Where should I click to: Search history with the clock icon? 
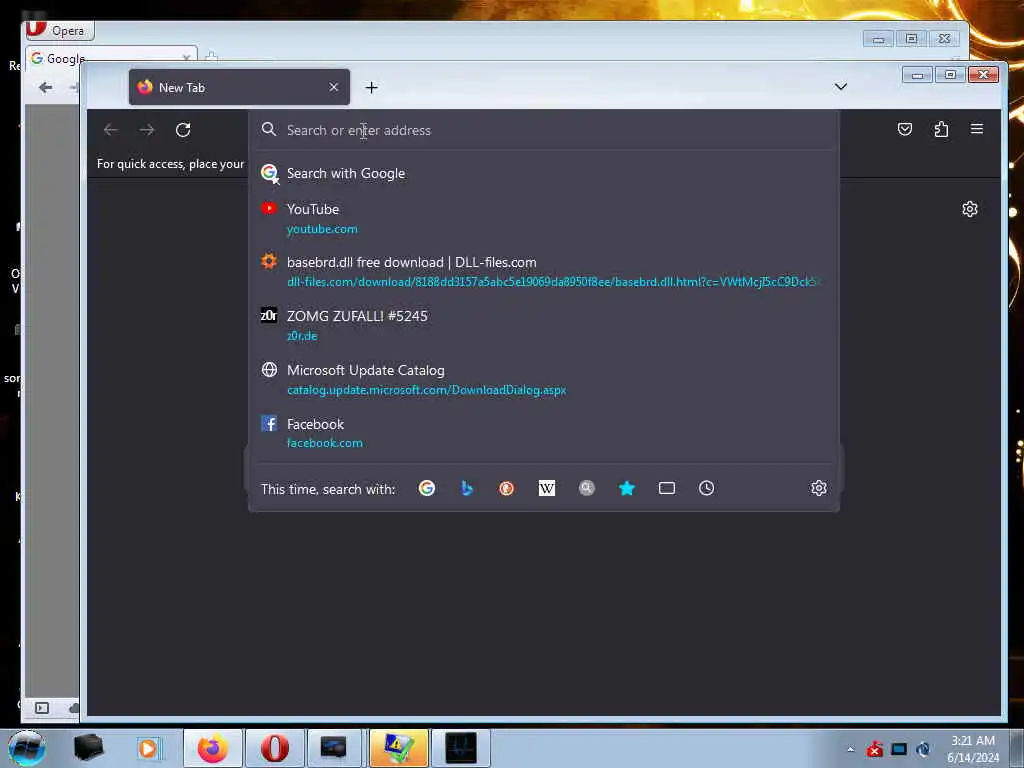(707, 488)
